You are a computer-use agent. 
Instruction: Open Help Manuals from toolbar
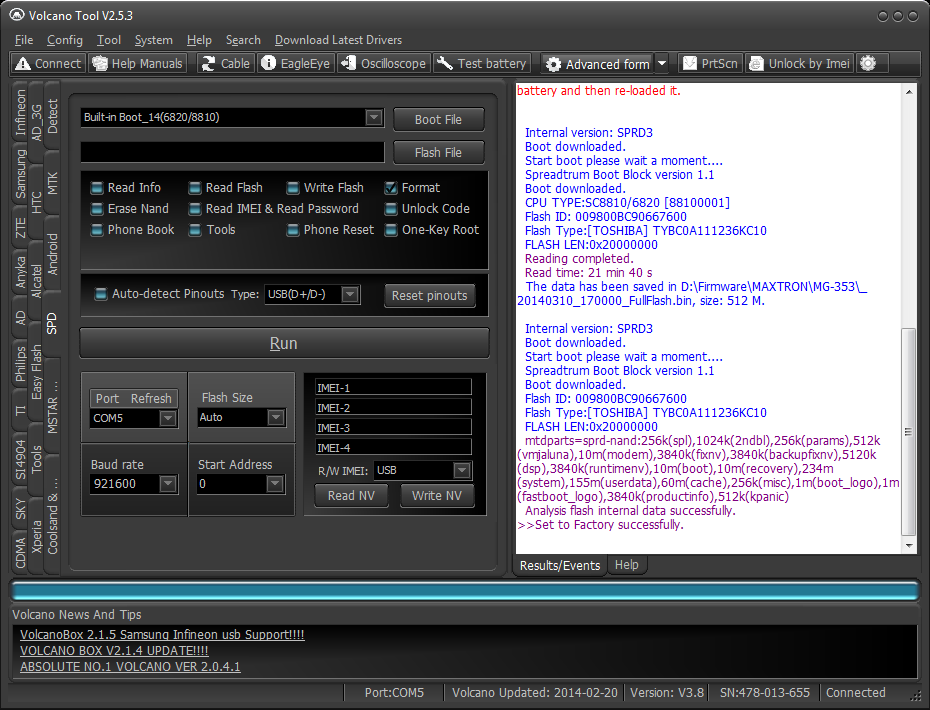click(138, 63)
